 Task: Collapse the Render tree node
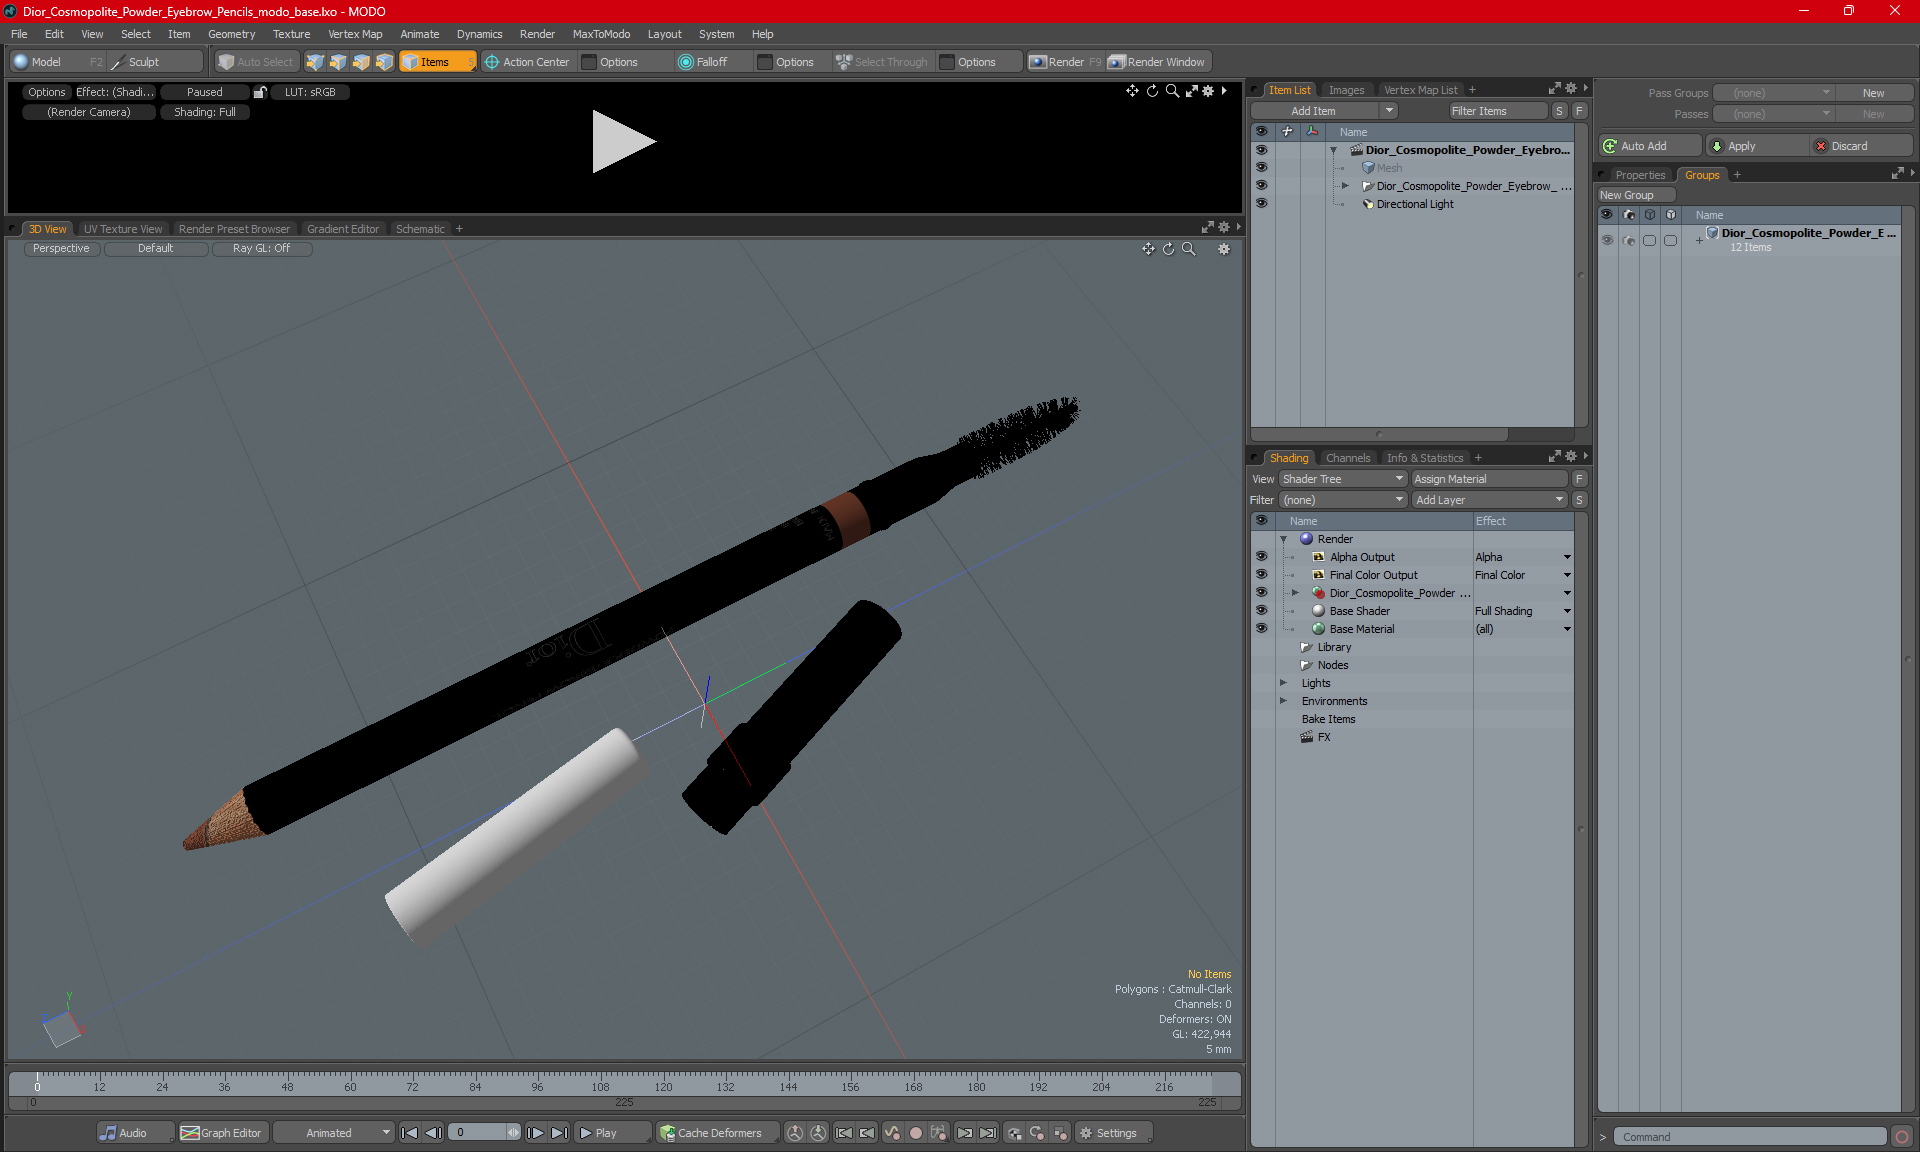pos(1283,539)
